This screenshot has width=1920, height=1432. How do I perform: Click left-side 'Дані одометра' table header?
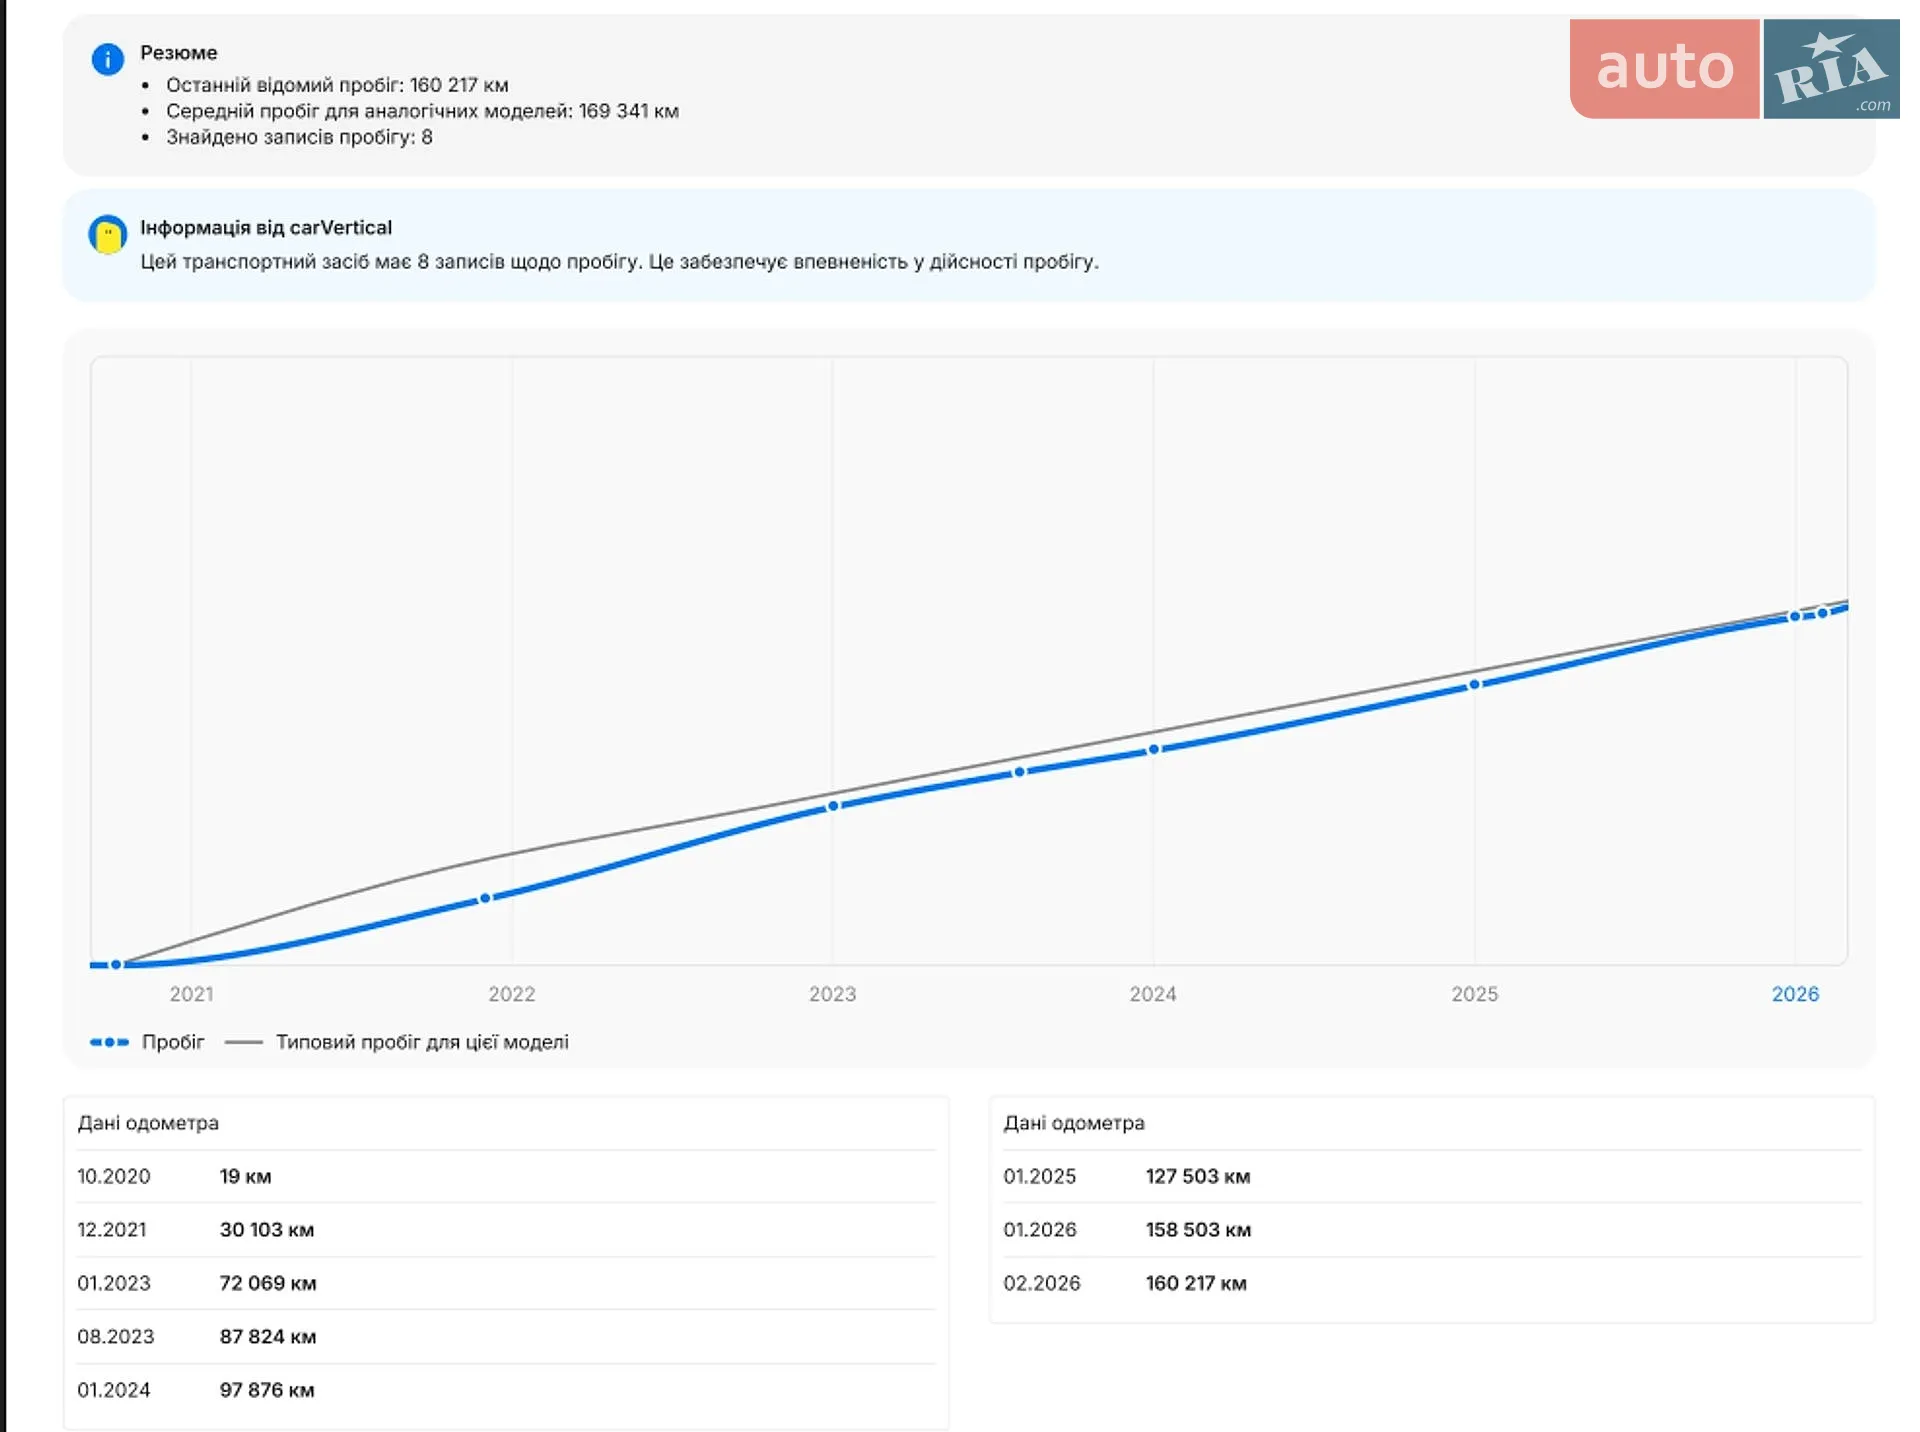click(x=147, y=1123)
